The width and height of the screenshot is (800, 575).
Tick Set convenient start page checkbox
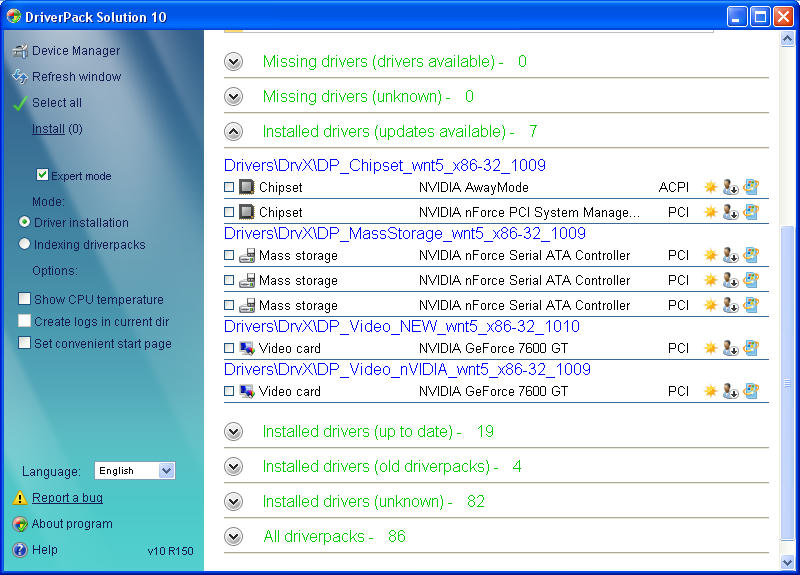[24, 342]
